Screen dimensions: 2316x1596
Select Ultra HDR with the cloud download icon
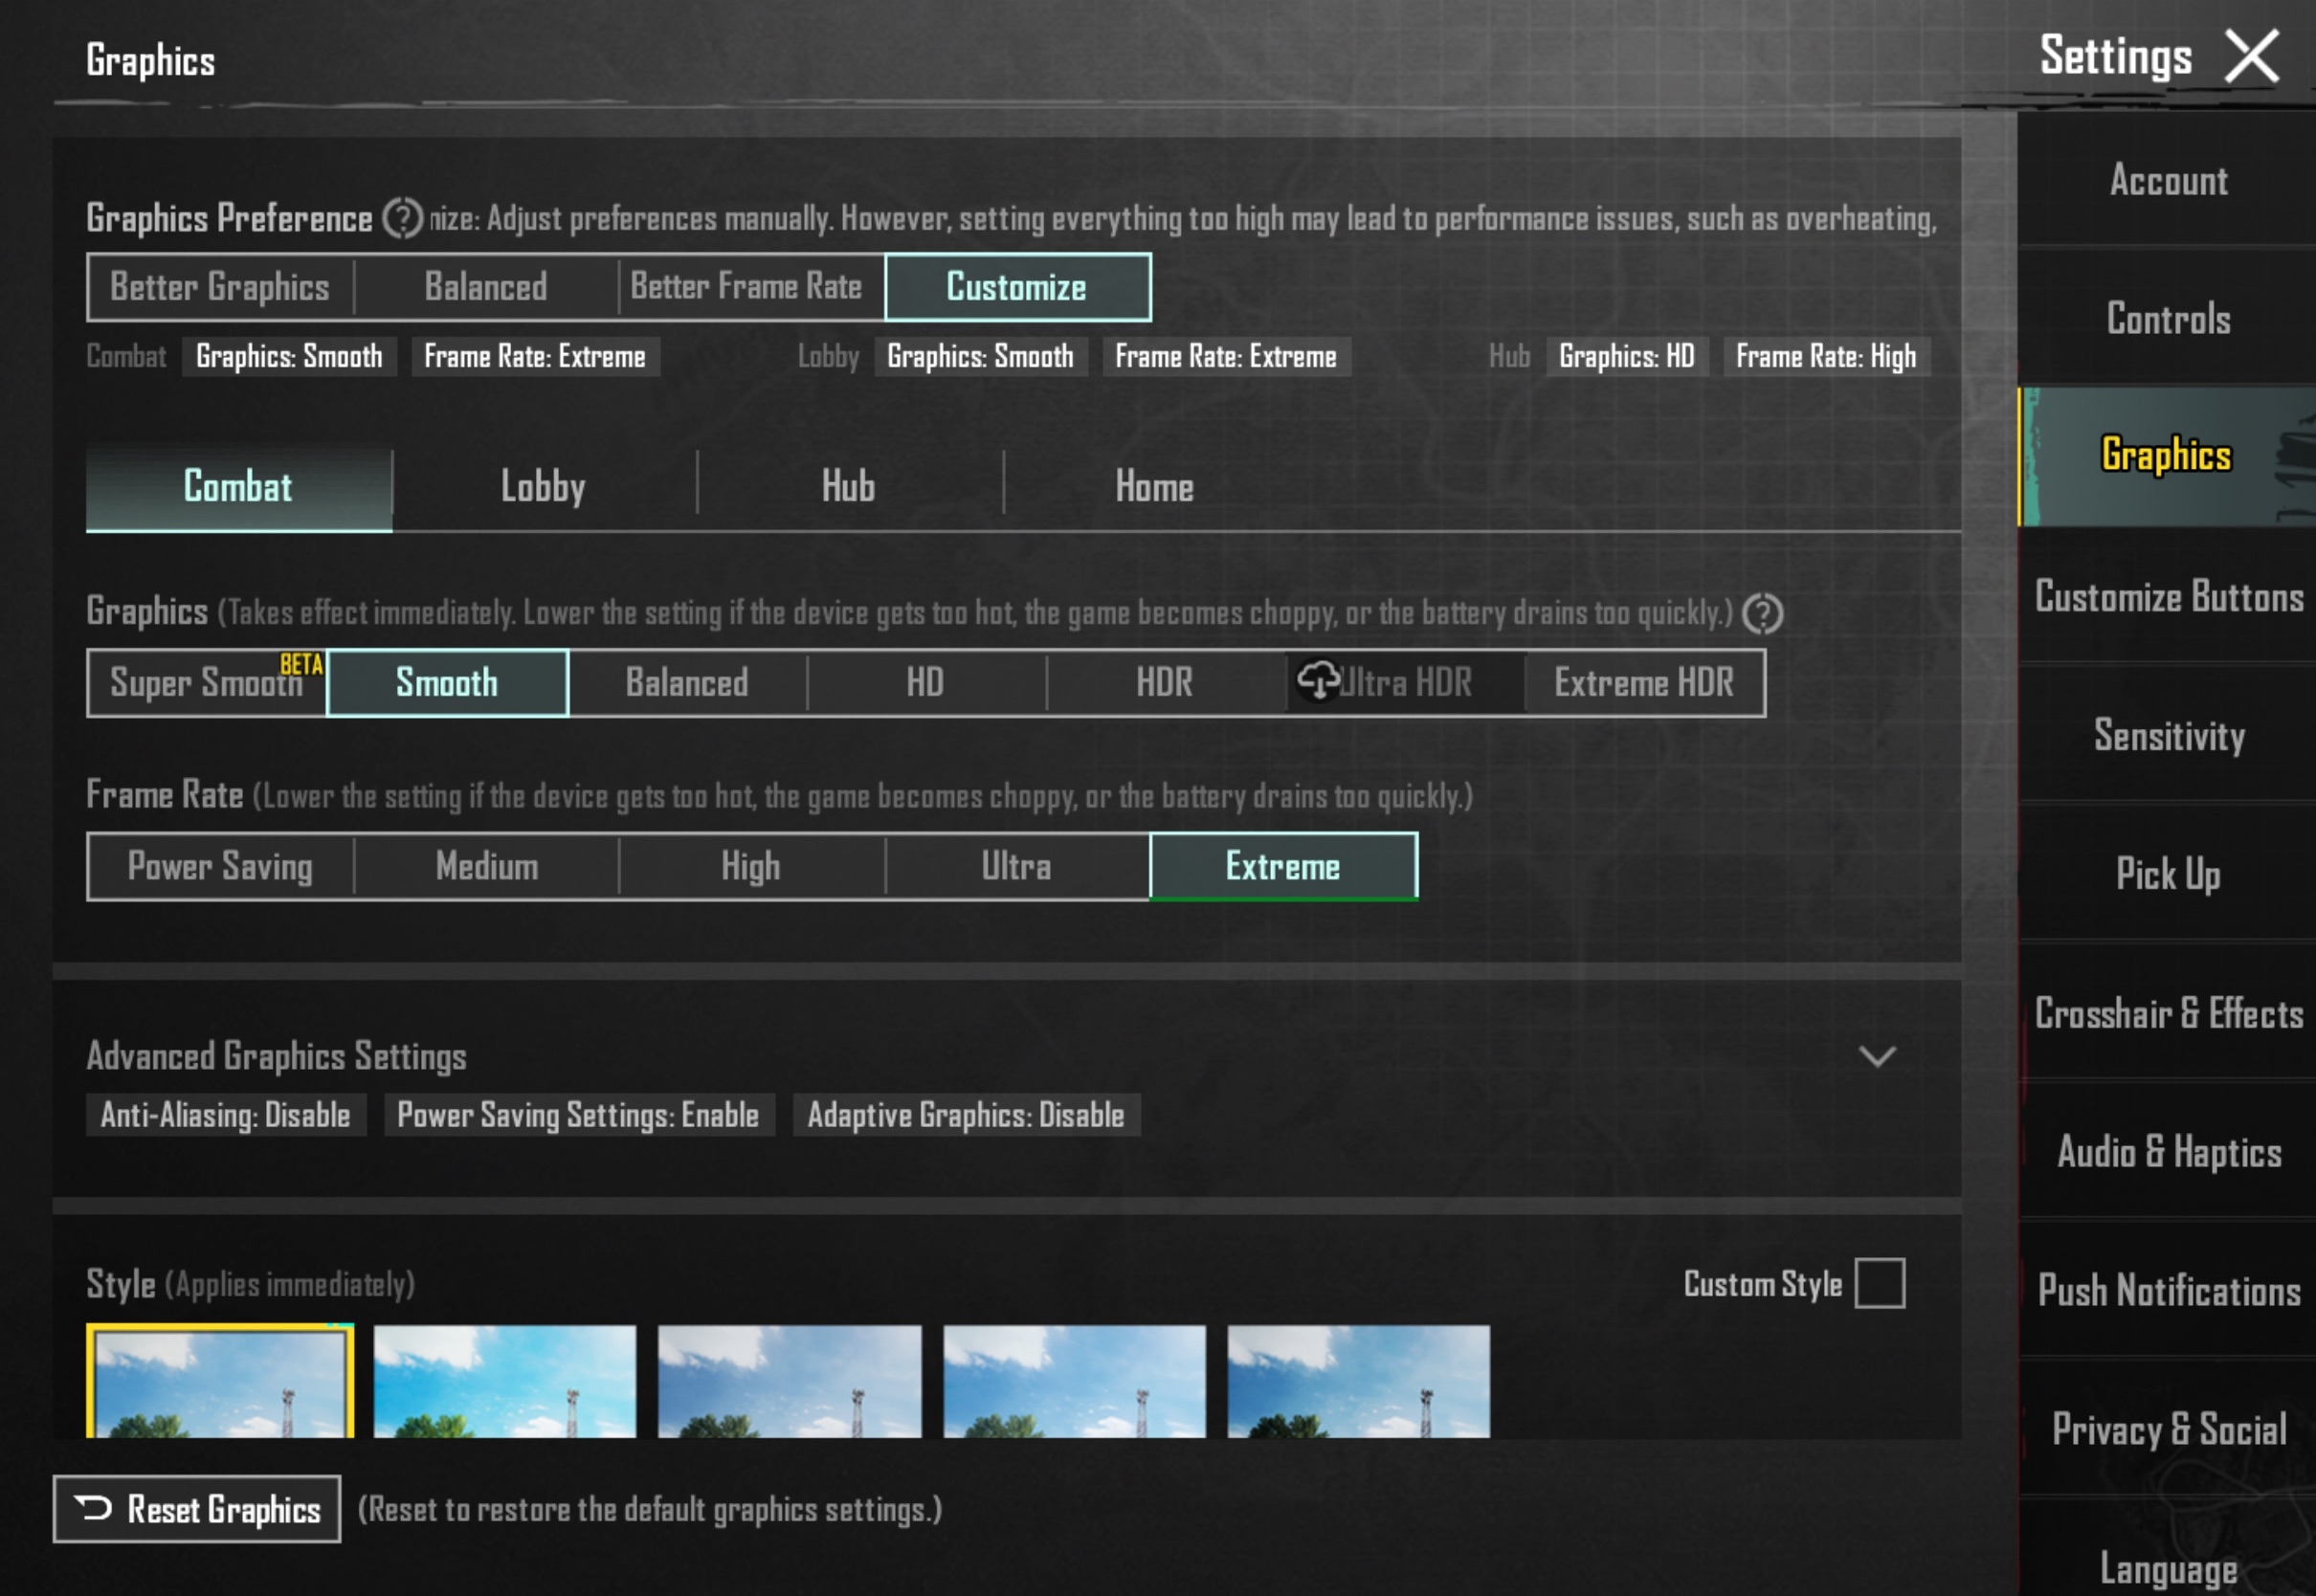(1405, 683)
